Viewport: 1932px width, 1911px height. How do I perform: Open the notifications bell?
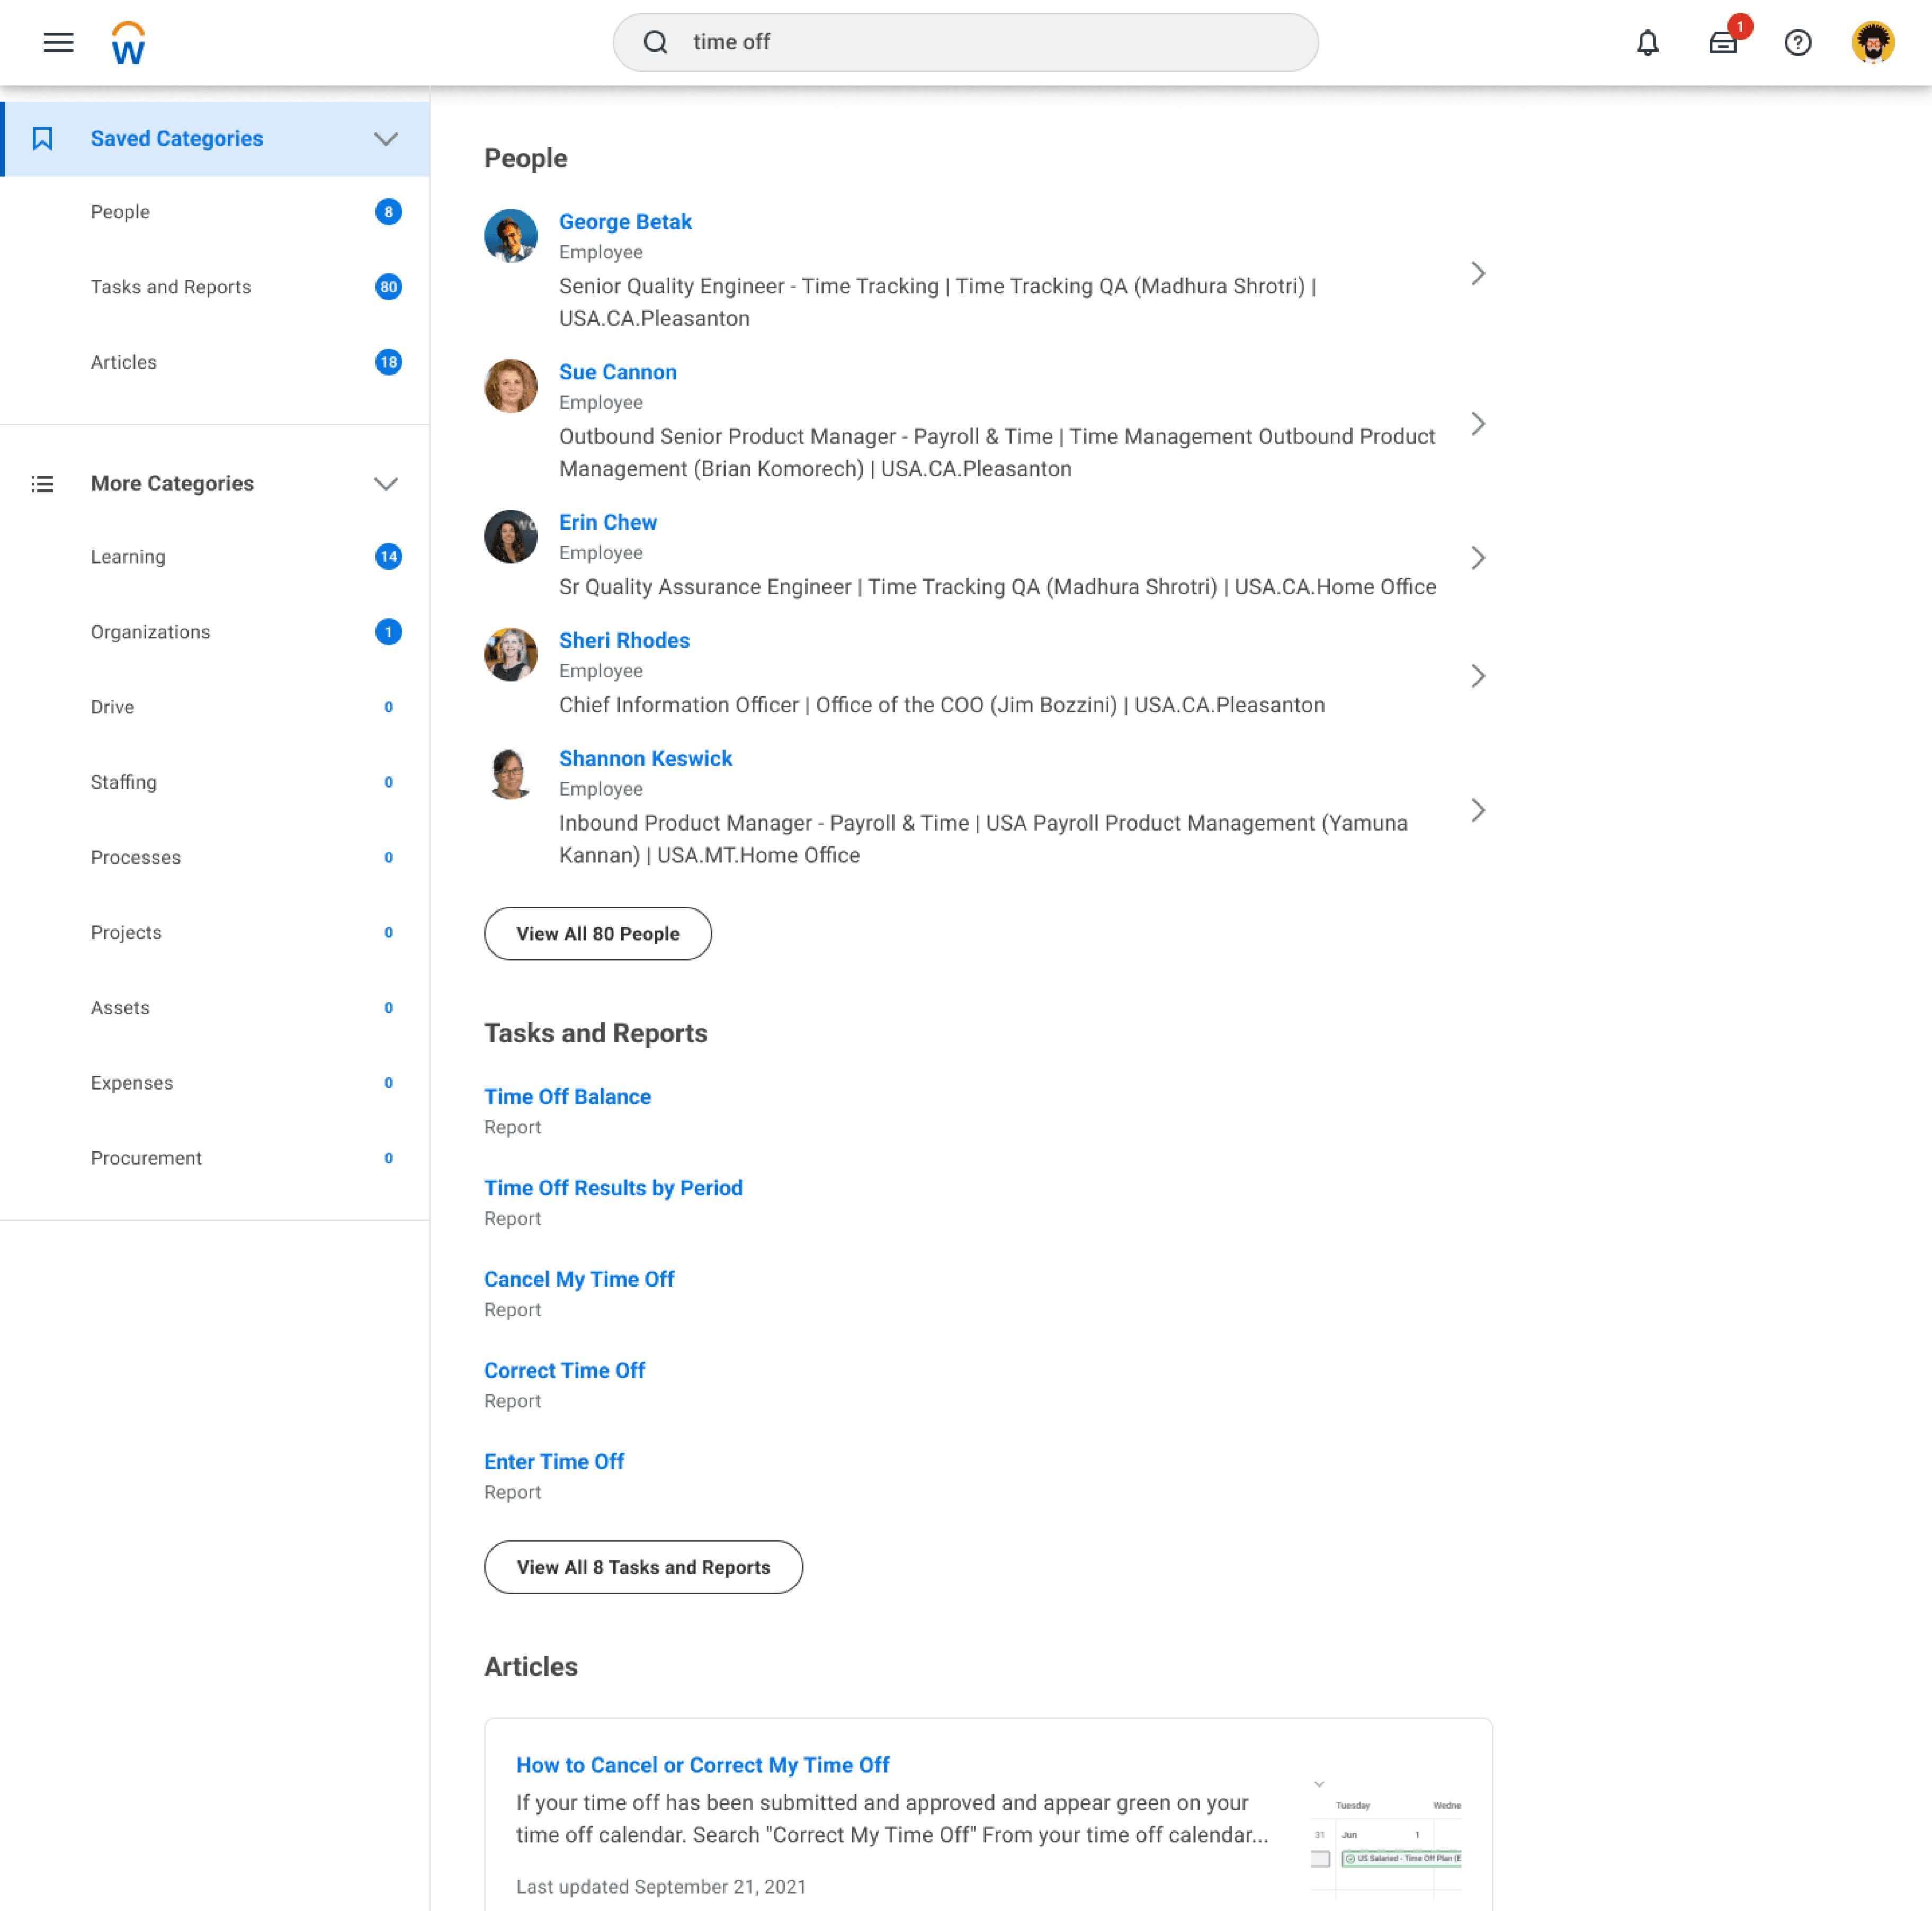point(1647,42)
